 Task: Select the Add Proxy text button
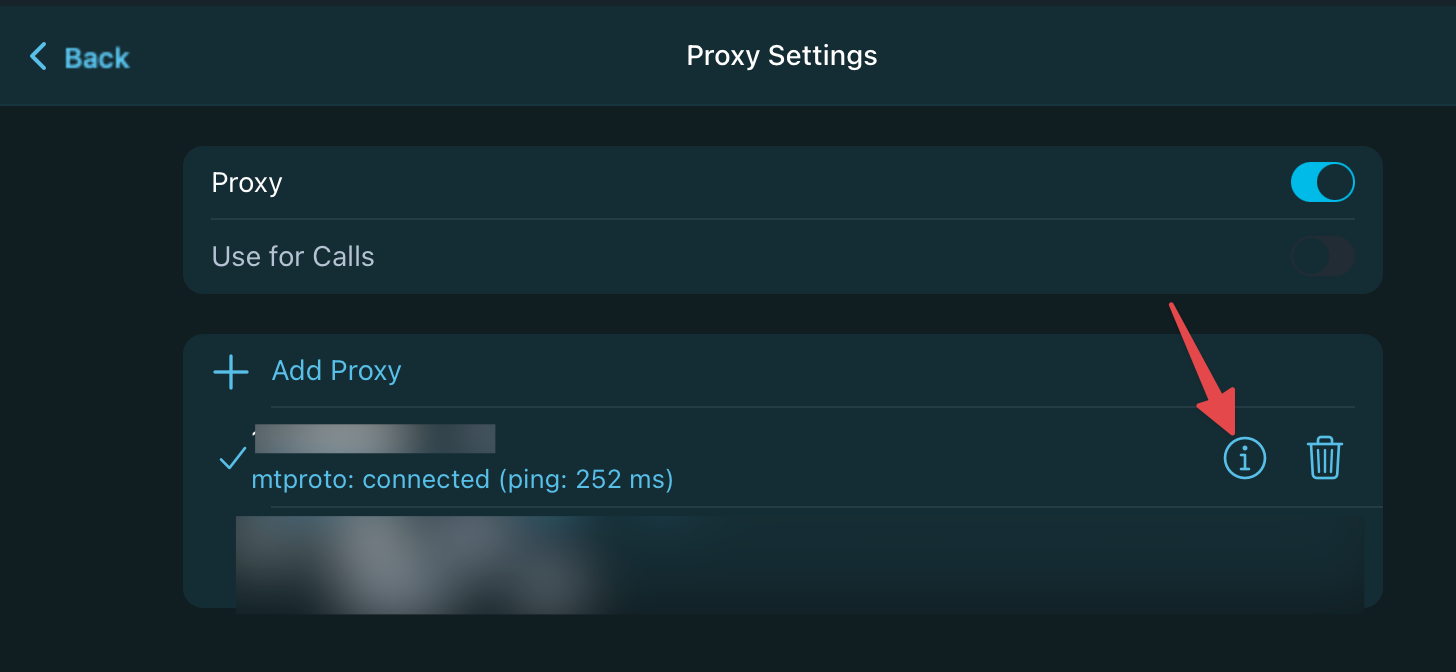coord(337,371)
